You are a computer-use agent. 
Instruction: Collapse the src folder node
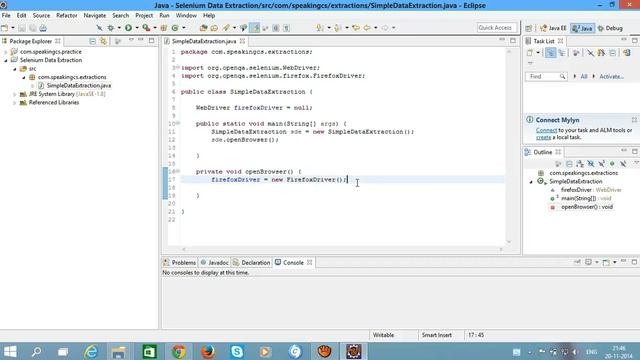(x=15, y=69)
